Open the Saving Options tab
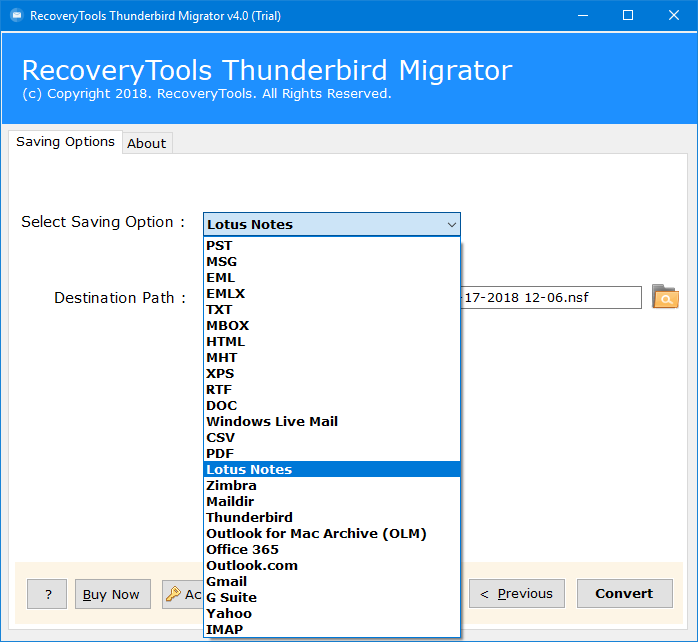This screenshot has width=698, height=642. point(65,142)
